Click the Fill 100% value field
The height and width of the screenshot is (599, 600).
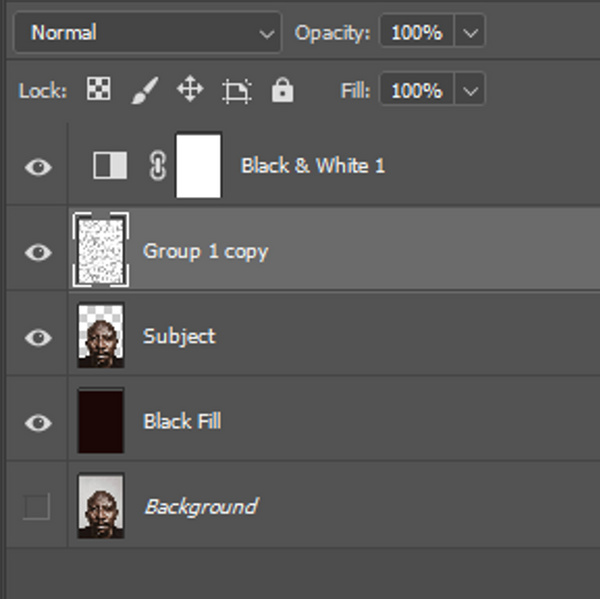(416, 91)
